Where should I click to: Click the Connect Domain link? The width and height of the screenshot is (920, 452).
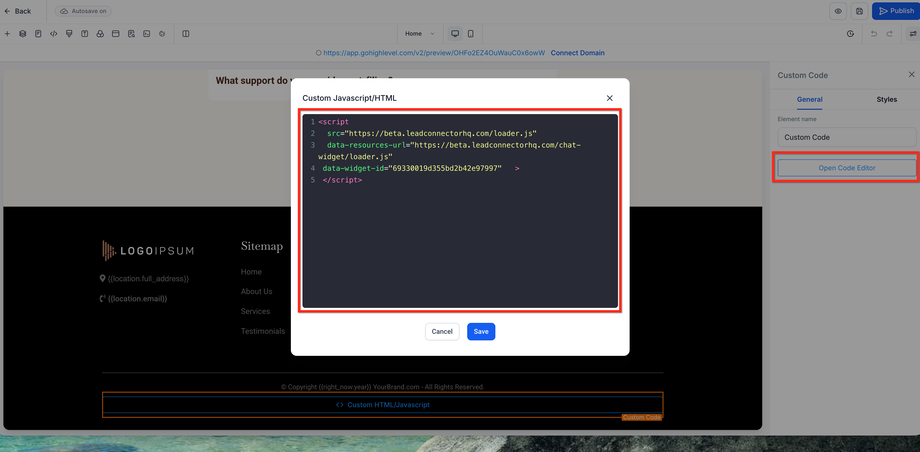click(x=577, y=53)
